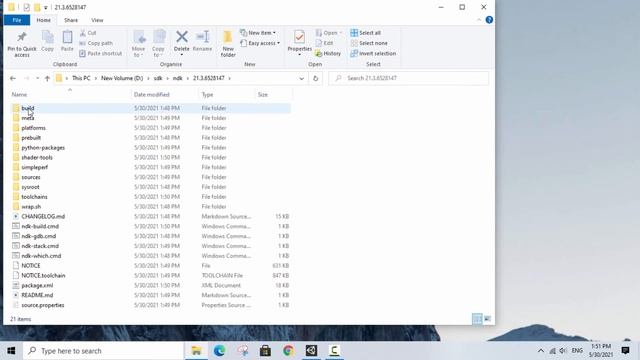Select the NOTICE.toolchain file
640x360 pixels.
43,276
